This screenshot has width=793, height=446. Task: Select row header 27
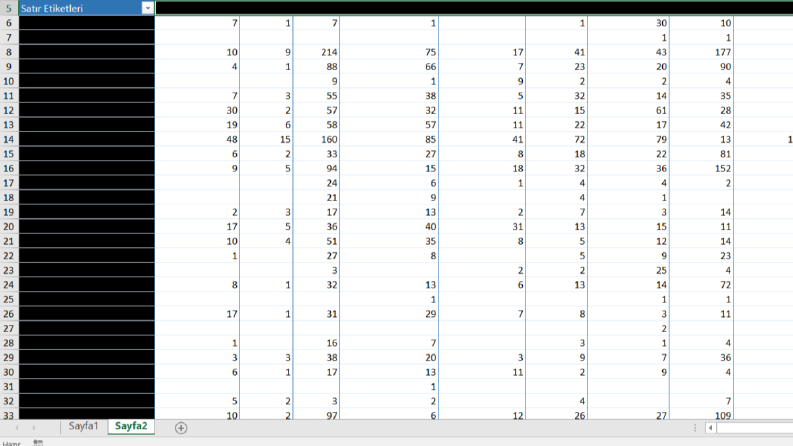coord(9,328)
